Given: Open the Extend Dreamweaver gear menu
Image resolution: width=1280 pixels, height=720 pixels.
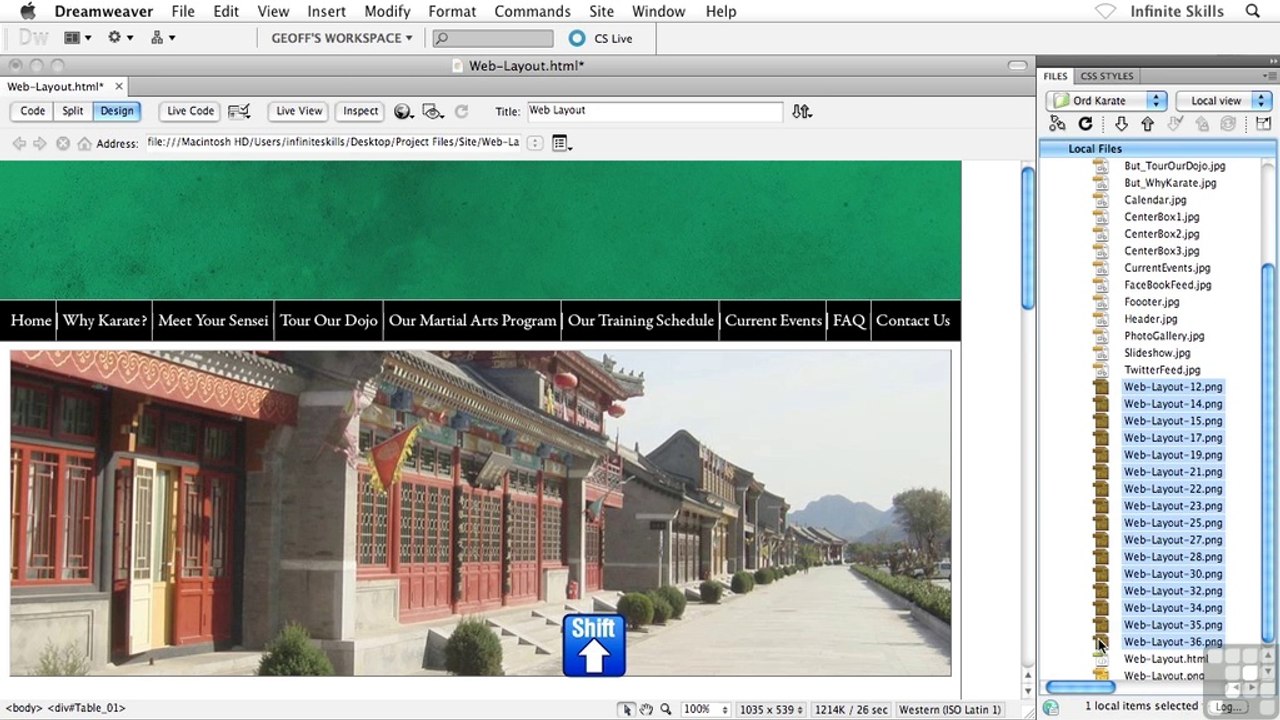Looking at the screenshot, I should [x=120, y=38].
